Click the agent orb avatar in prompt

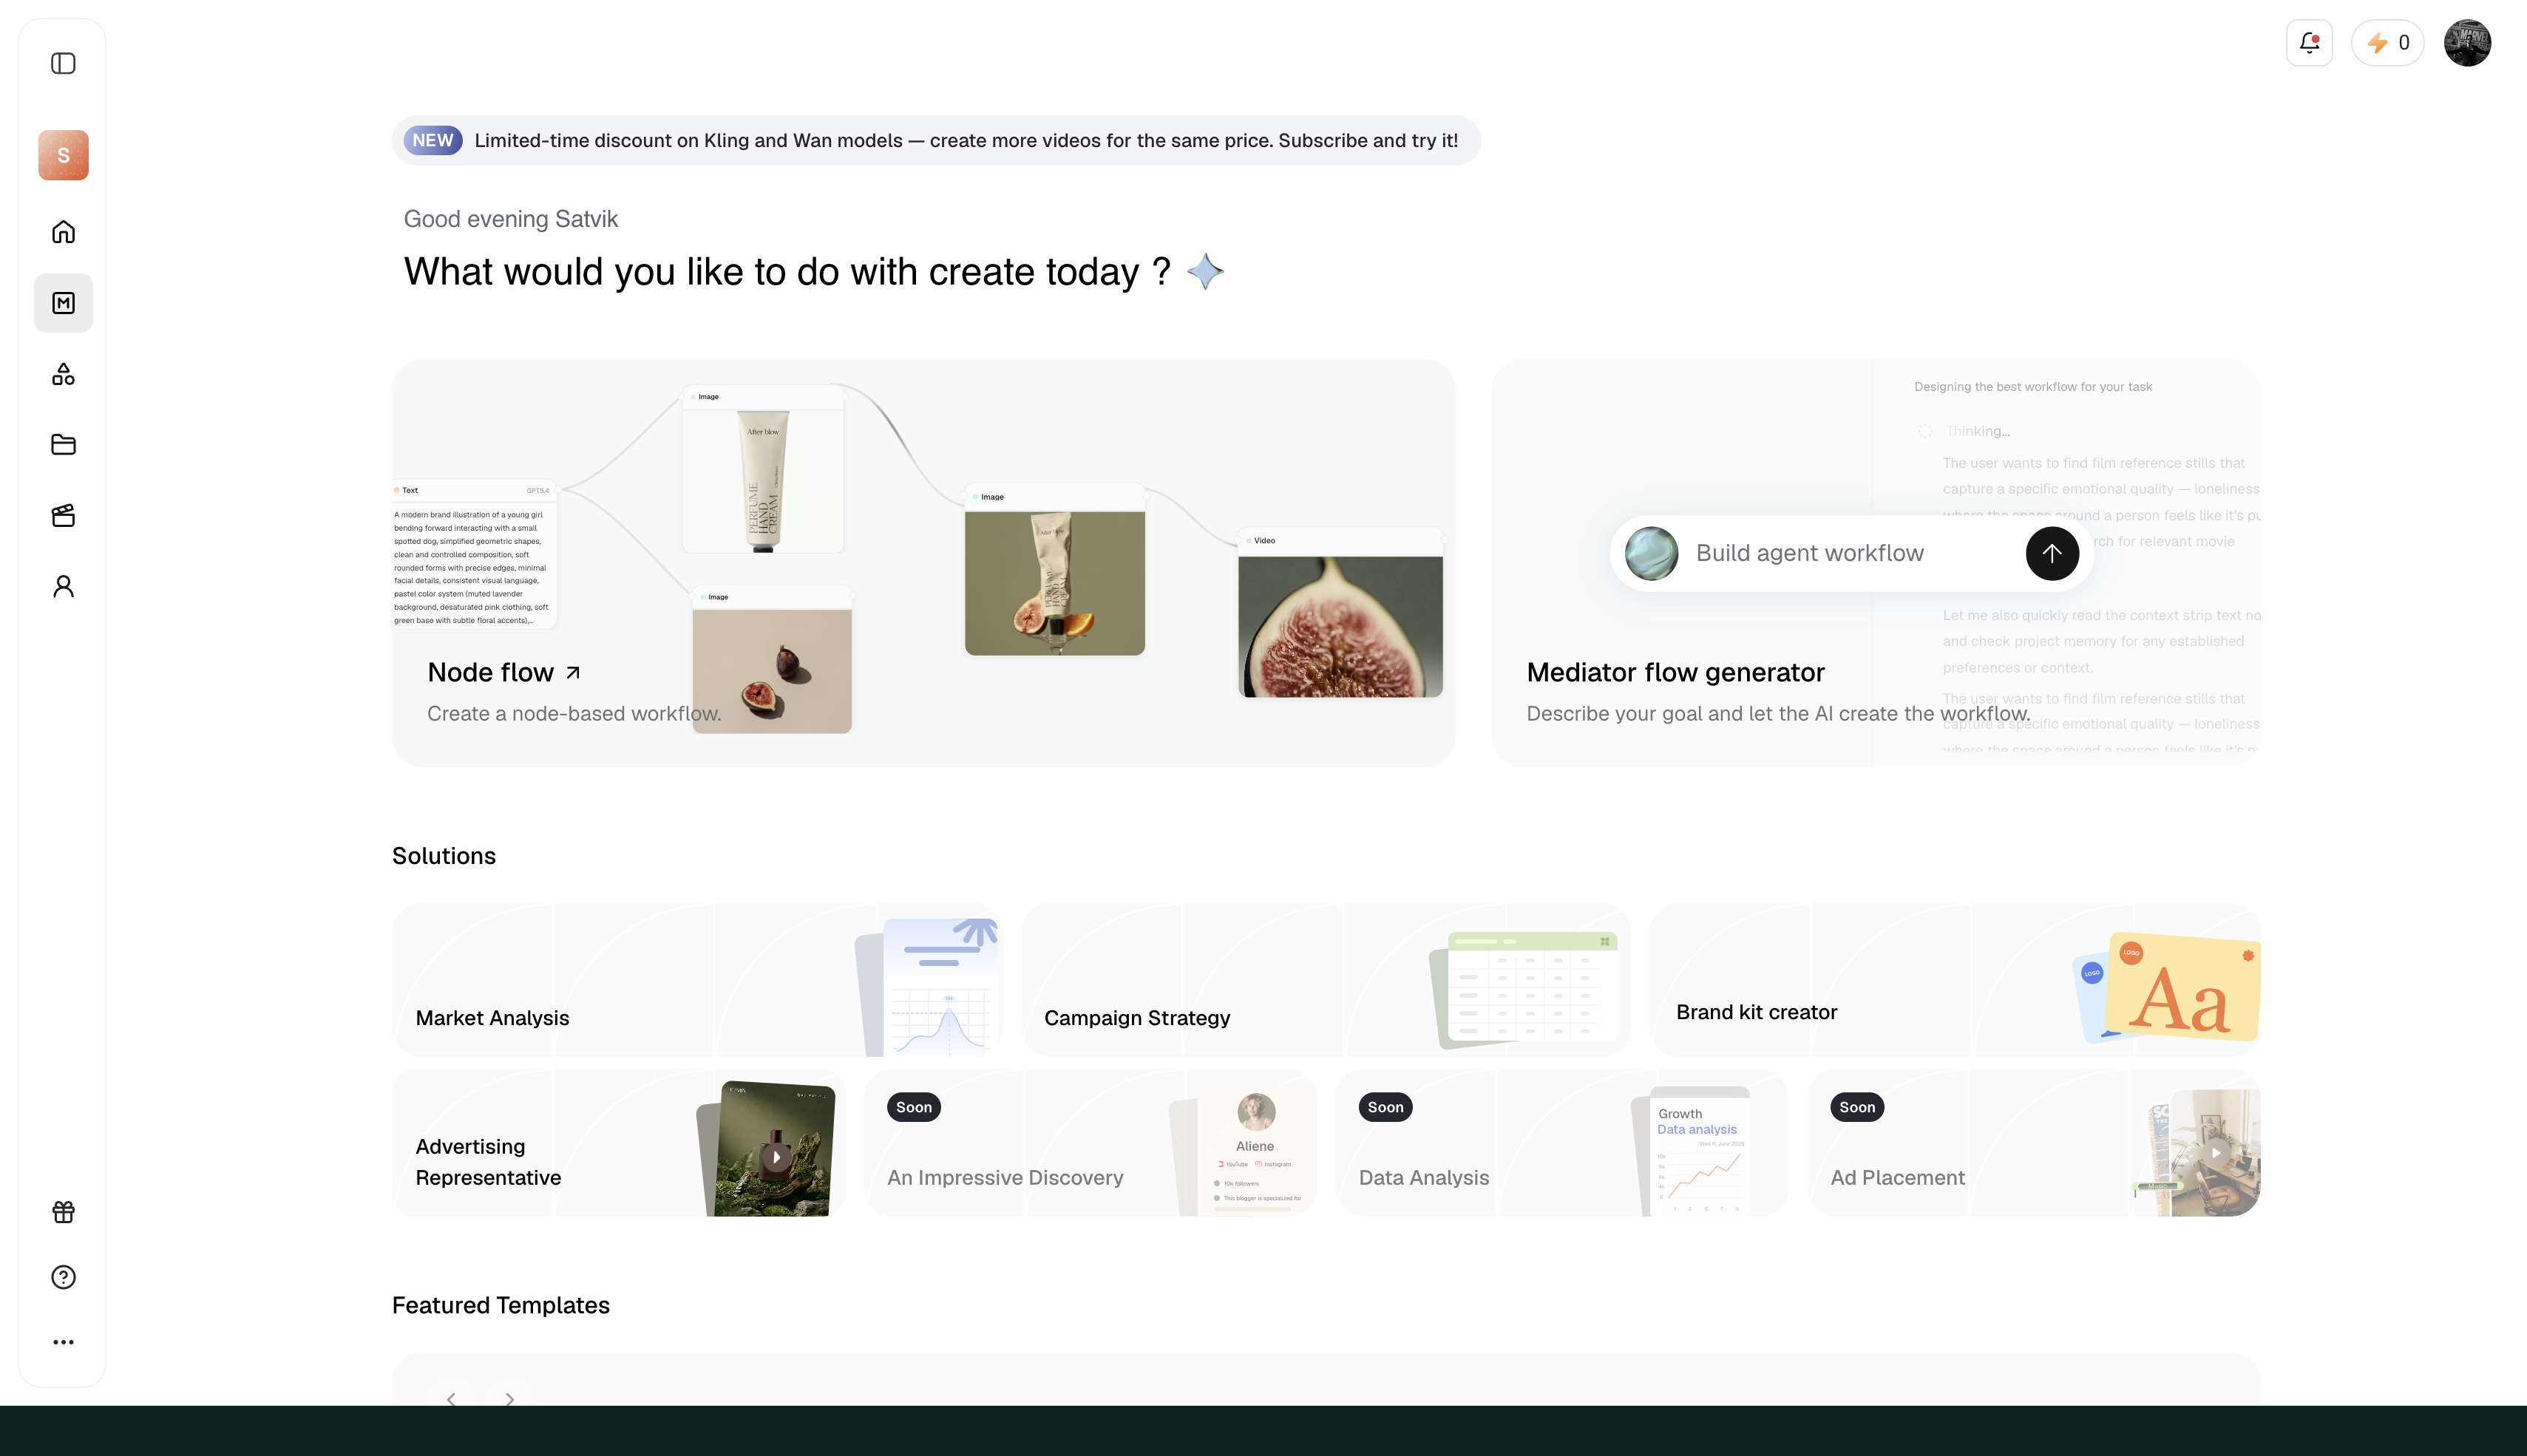tap(1651, 553)
